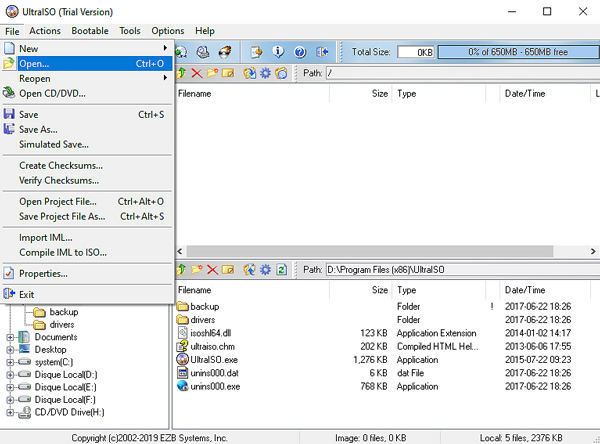Choose Save As... from the File menu
The width and height of the screenshot is (600, 444).
(38, 129)
